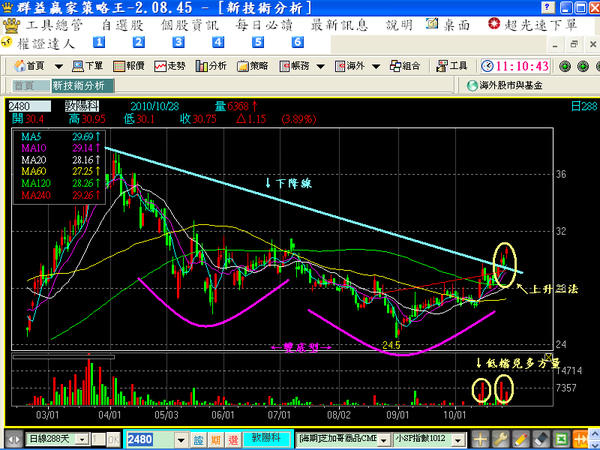The width and height of the screenshot is (600, 450).
Task: Toggle the 選 options filter button
Action: click(x=233, y=440)
